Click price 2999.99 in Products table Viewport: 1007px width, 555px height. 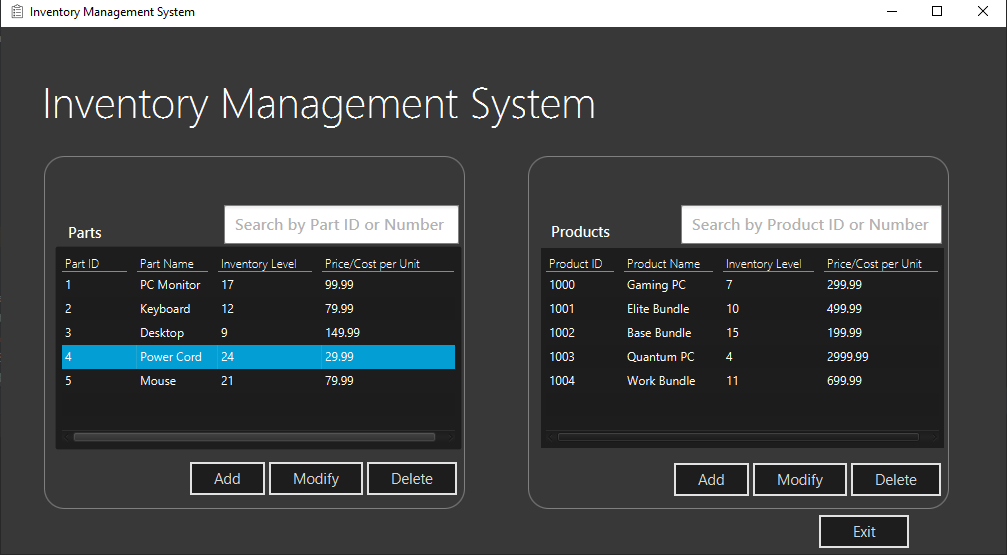[x=848, y=357]
